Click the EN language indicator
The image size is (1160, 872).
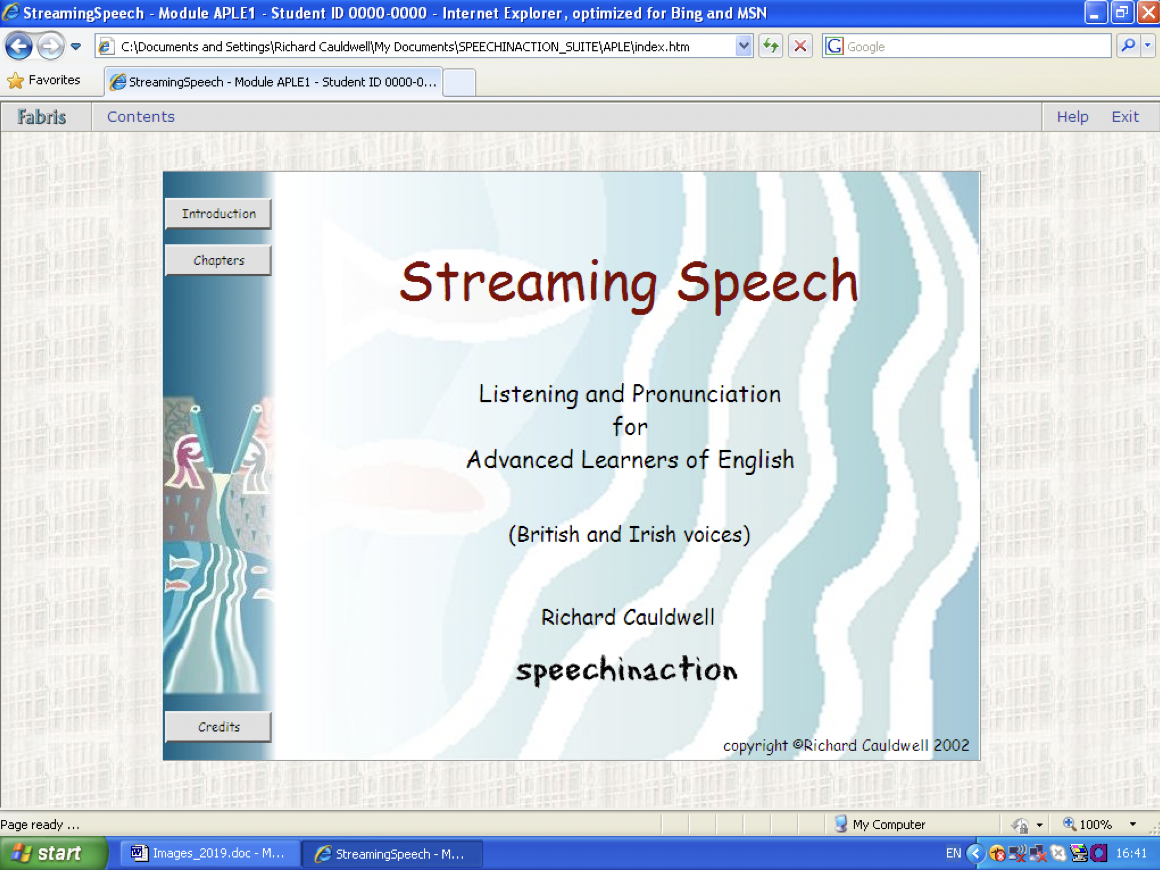953,854
